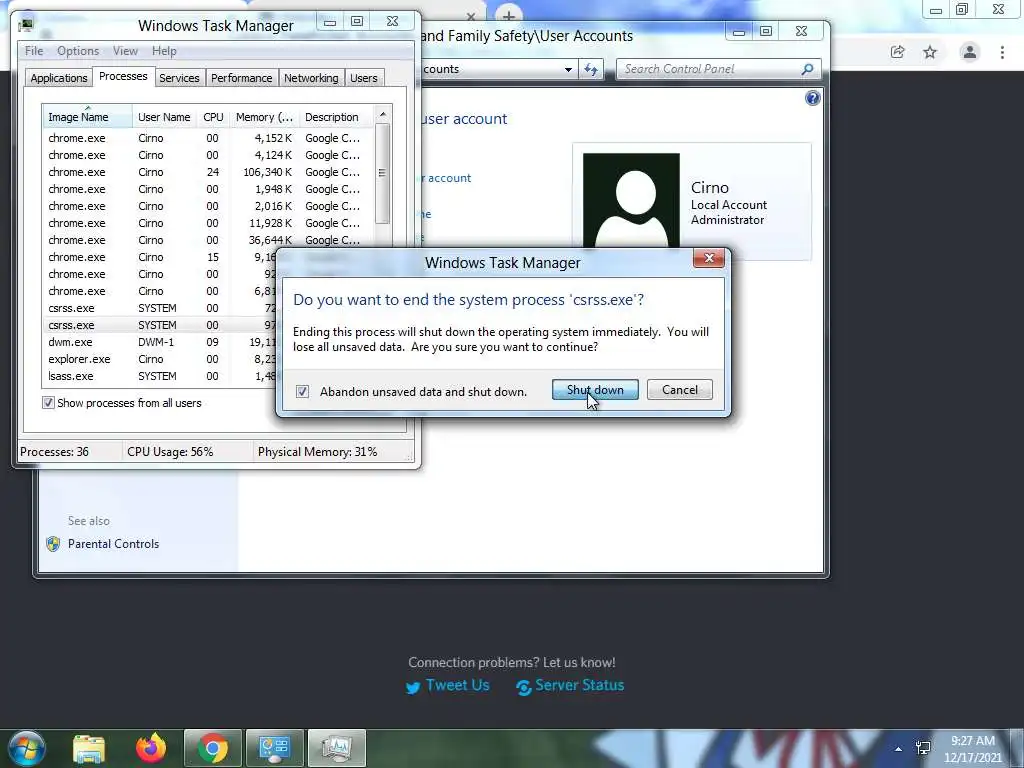Click the Shut down button in dialog
This screenshot has height=768, width=1024.
coord(595,390)
